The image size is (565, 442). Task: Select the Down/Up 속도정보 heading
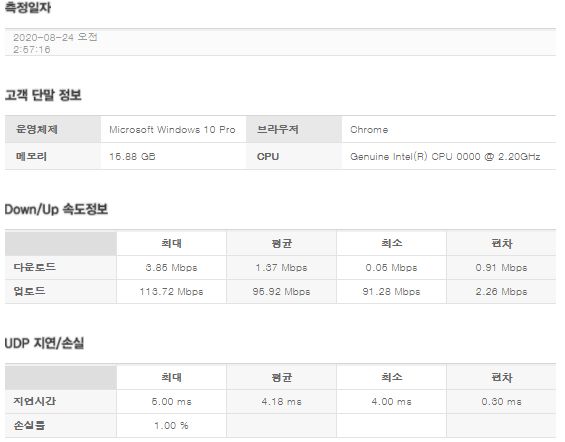[x=56, y=209]
